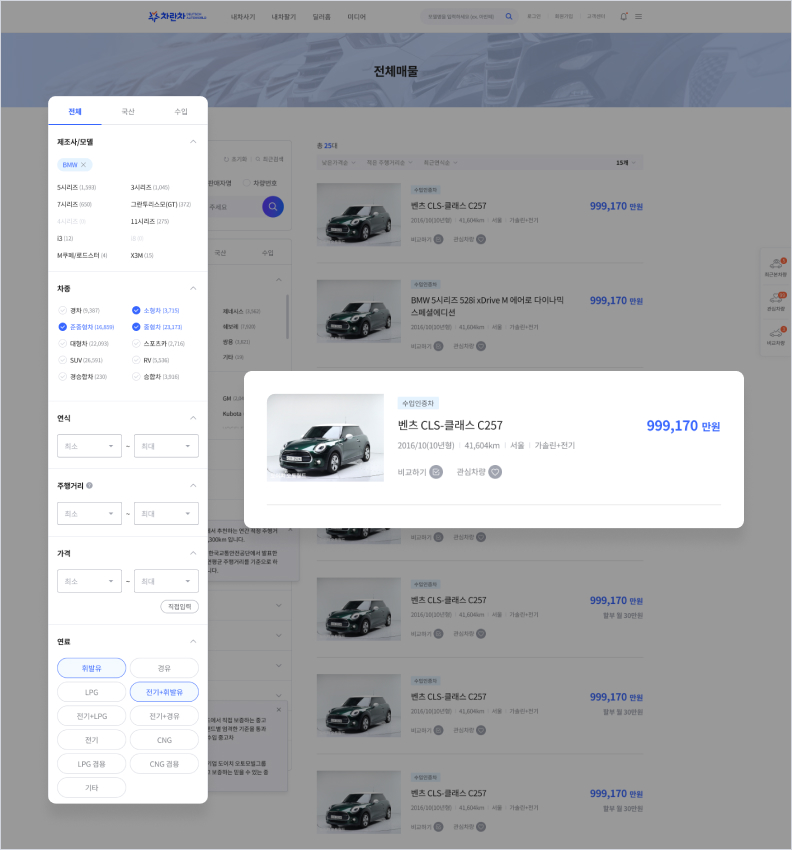
Task: Select the X3M model
Action: click(142, 255)
